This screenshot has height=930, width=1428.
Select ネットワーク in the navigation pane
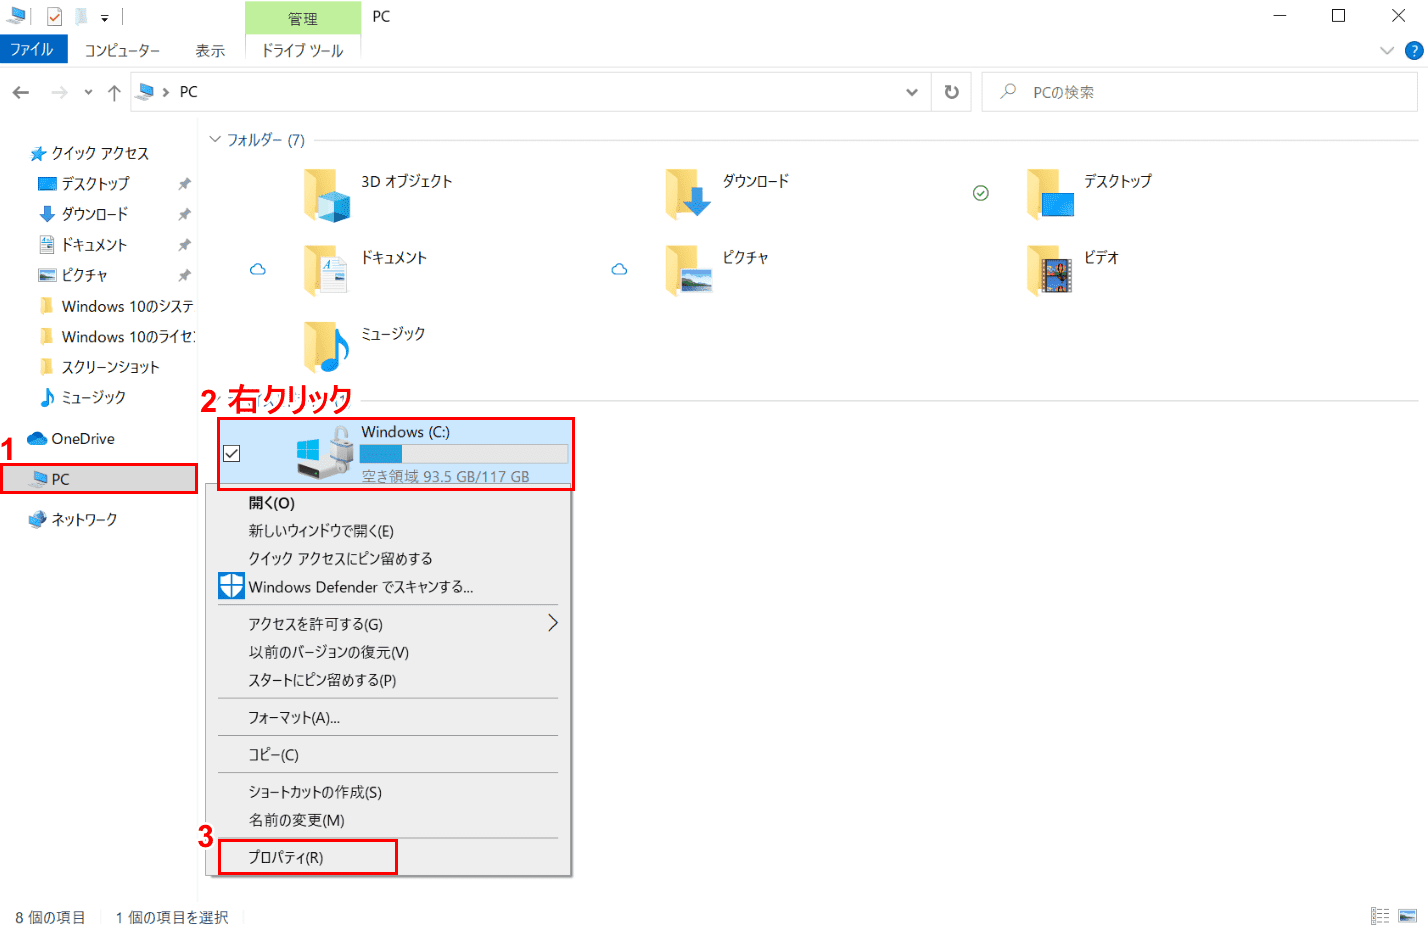[73, 520]
